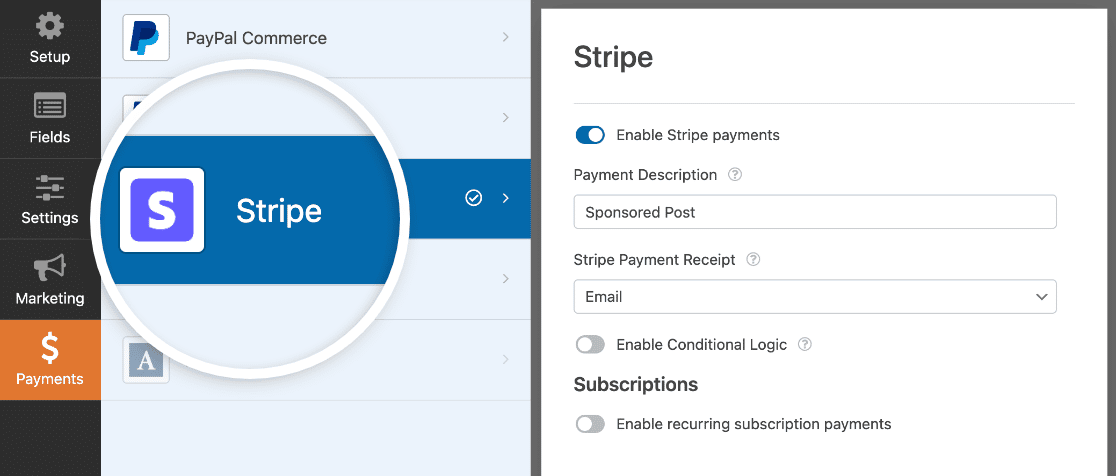Click the Payment Description input field
The height and width of the screenshot is (476, 1116).
pyautogui.click(x=815, y=212)
